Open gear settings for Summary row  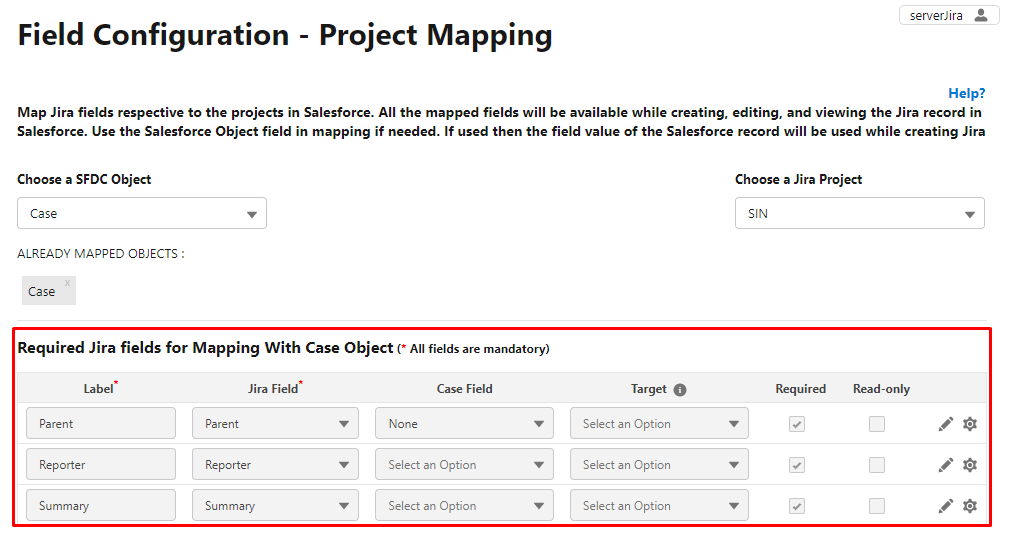click(x=970, y=506)
